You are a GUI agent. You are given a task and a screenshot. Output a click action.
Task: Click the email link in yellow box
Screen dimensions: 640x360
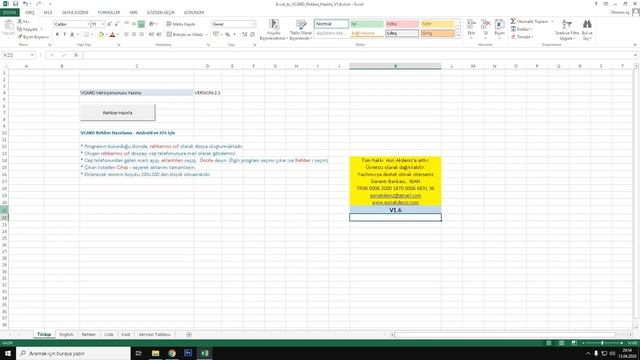395,196
